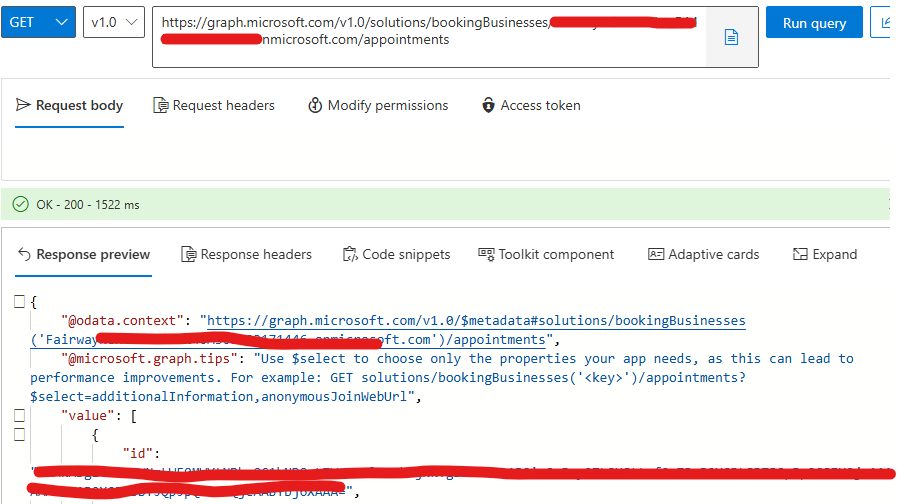Open the Request headers tab

coord(214,105)
